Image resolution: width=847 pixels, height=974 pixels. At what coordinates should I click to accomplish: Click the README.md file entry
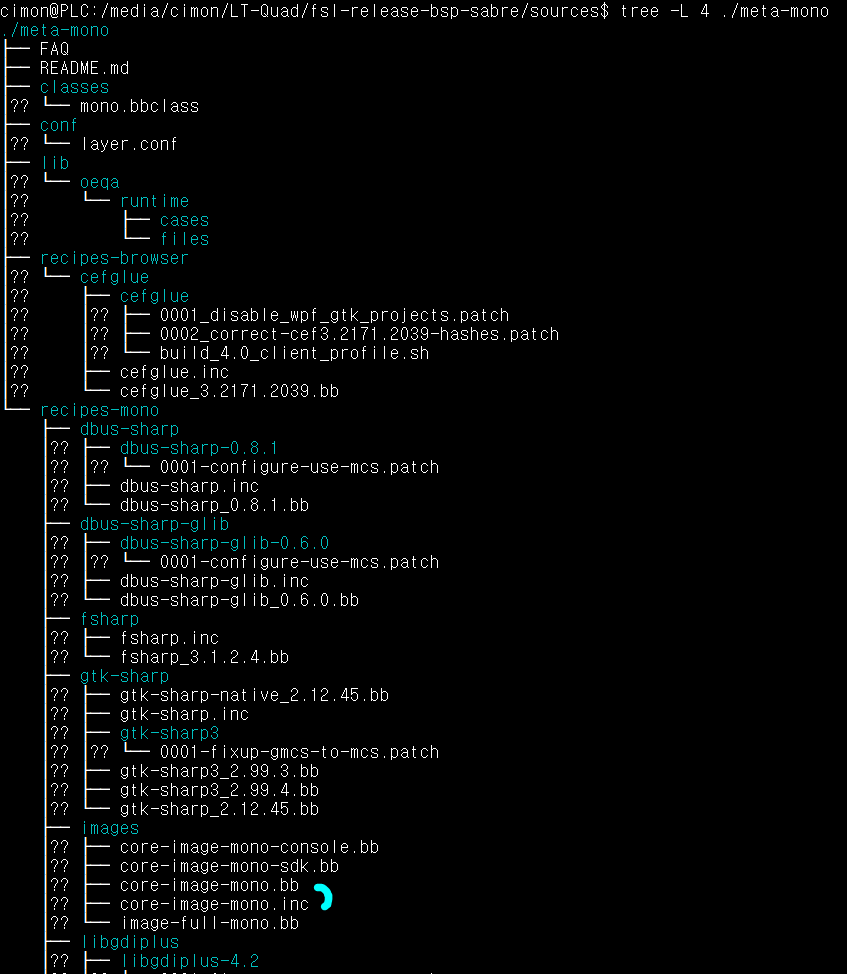84,68
